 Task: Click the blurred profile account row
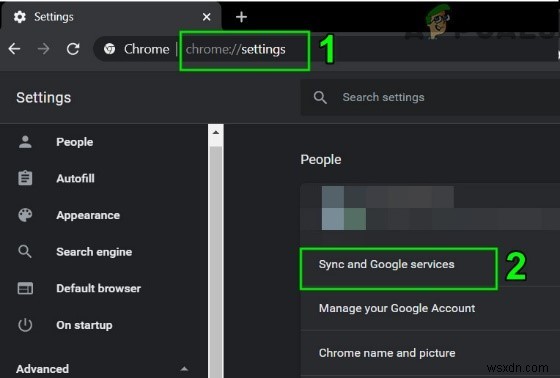(430, 208)
